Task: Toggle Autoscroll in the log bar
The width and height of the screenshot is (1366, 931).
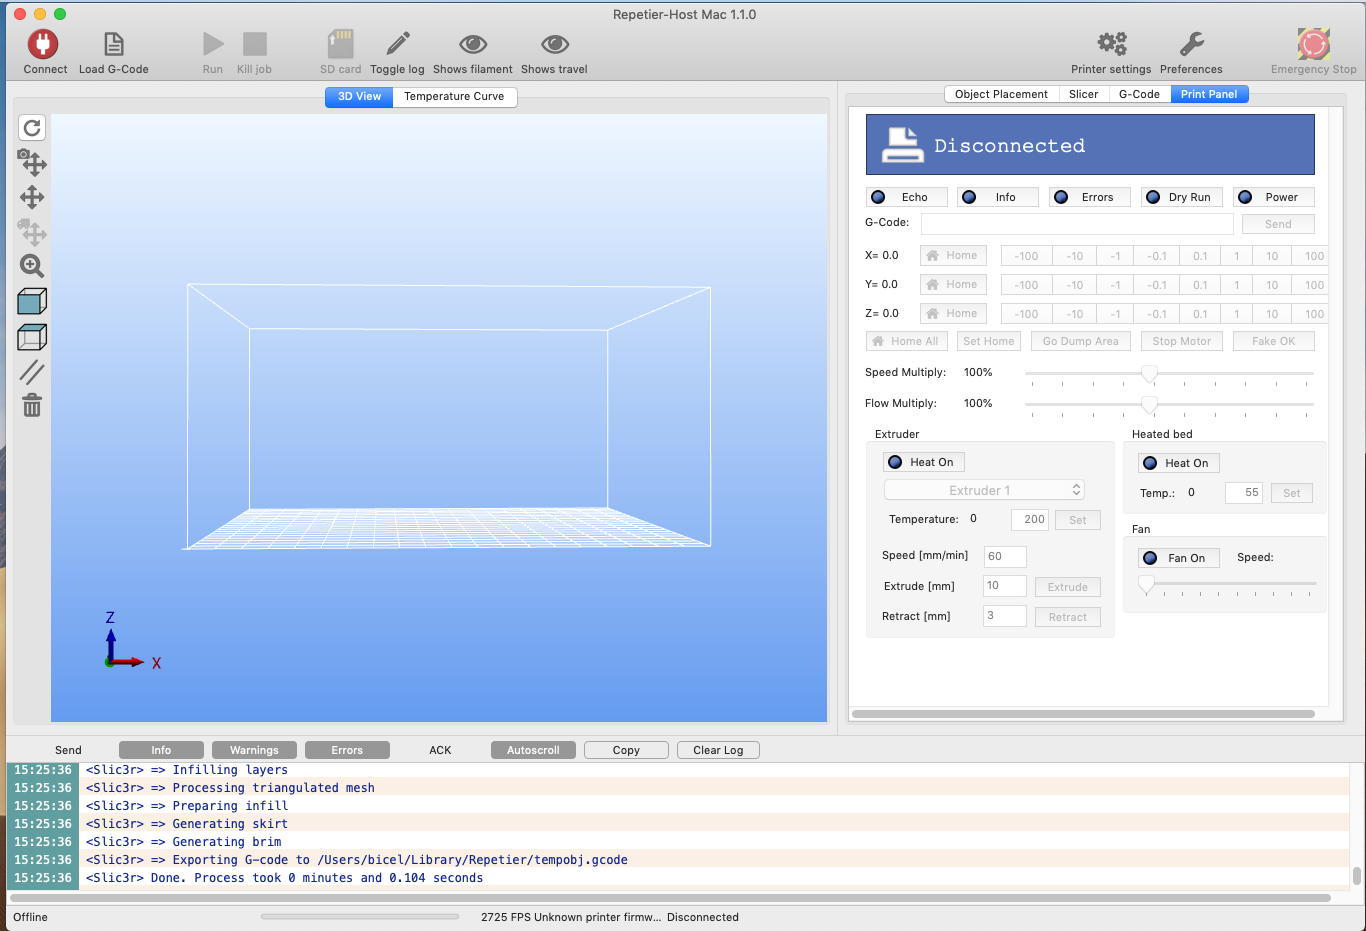Action: pos(533,750)
